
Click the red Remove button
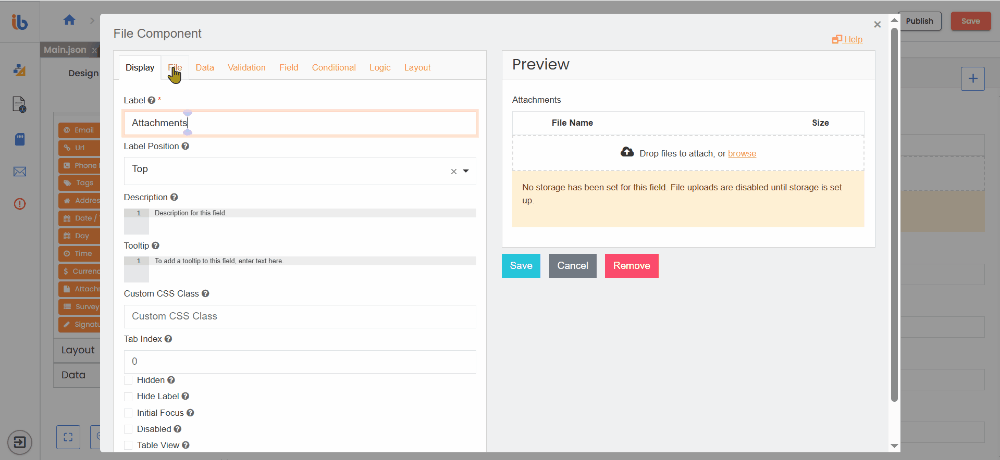click(631, 266)
